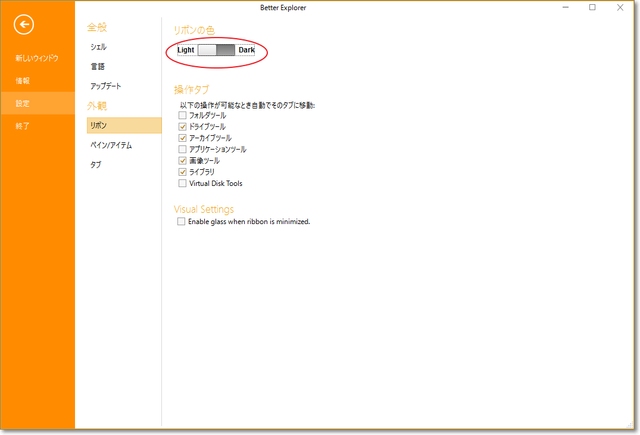Open the ペイン/アイテム settings category
Screen dimensions: 640x435
(x=112, y=145)
